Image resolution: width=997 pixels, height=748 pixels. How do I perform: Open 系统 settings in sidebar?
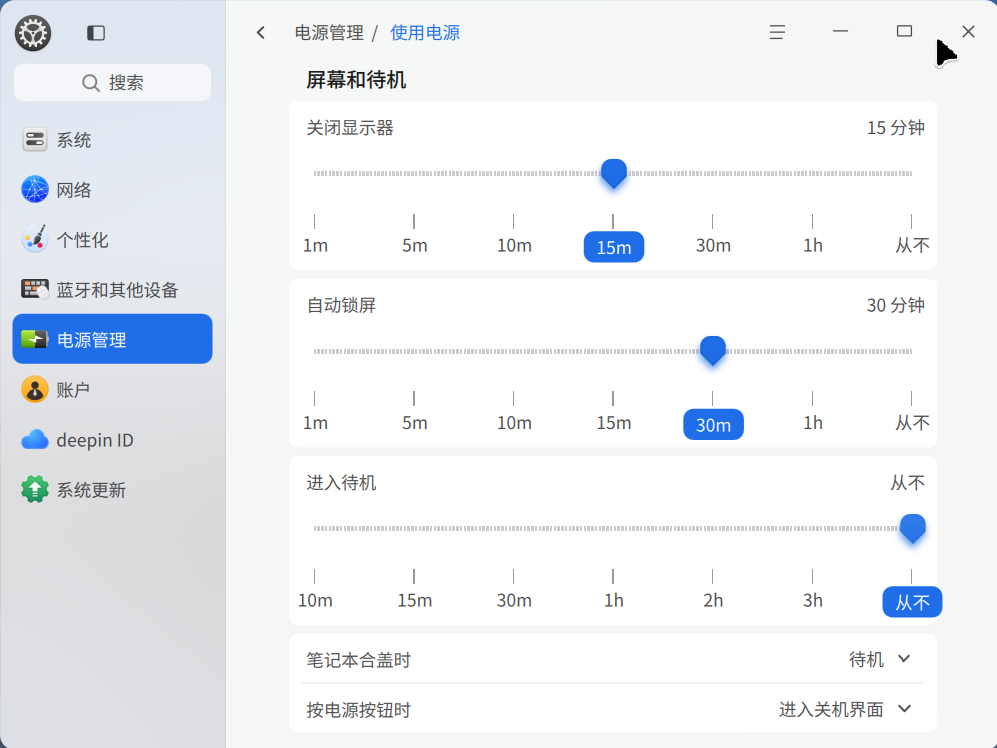[113, 140]
